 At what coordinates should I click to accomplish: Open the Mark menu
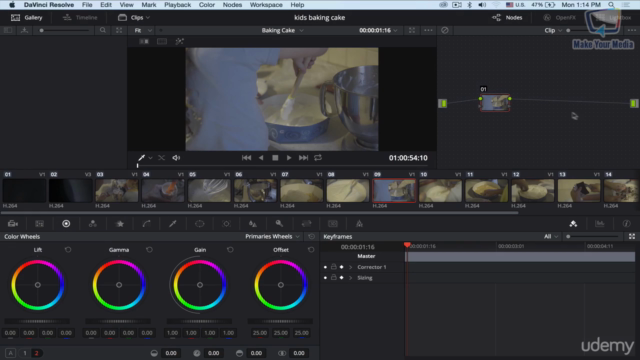pyautogui.click(x=149, y=5)
